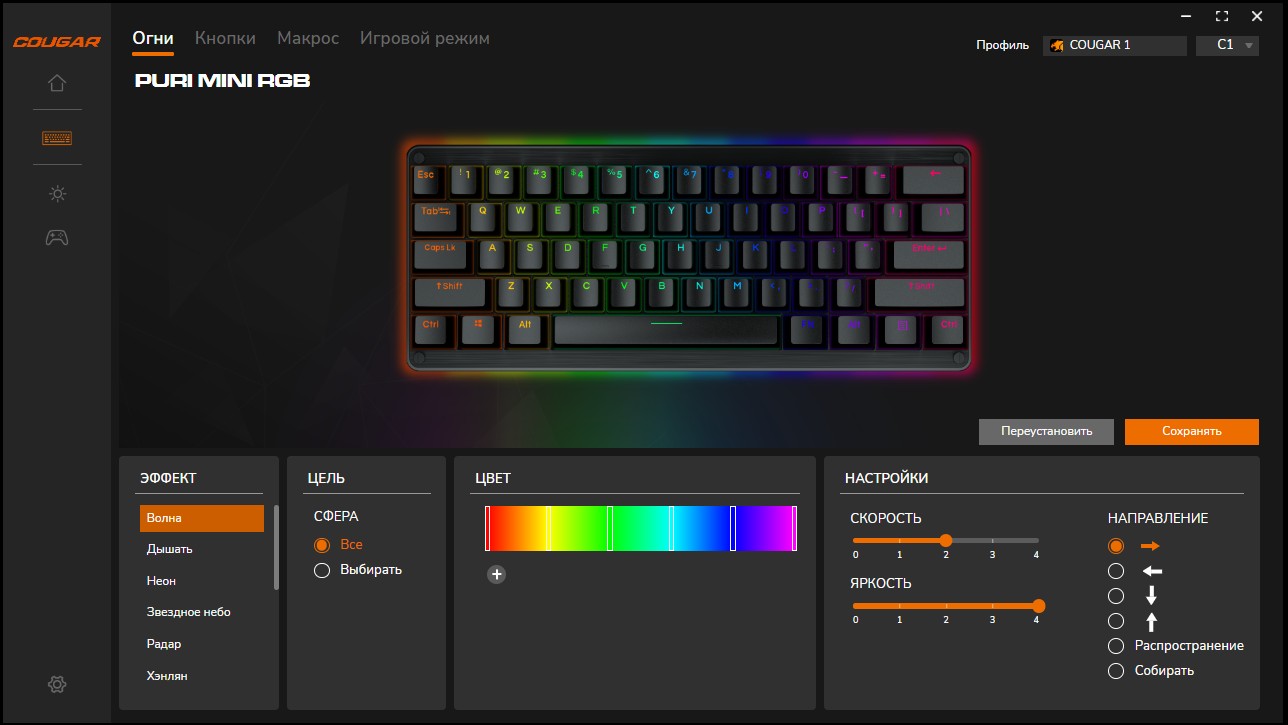The width and height of the screenshot is (1288, 725).
Task: Open the COUGAR 1 profile selector
Action: 1114,45
